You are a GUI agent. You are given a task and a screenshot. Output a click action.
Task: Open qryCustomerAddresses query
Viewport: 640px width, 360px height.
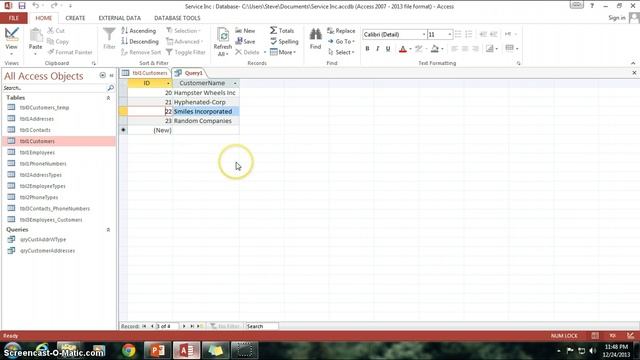[x=47, y=251]
